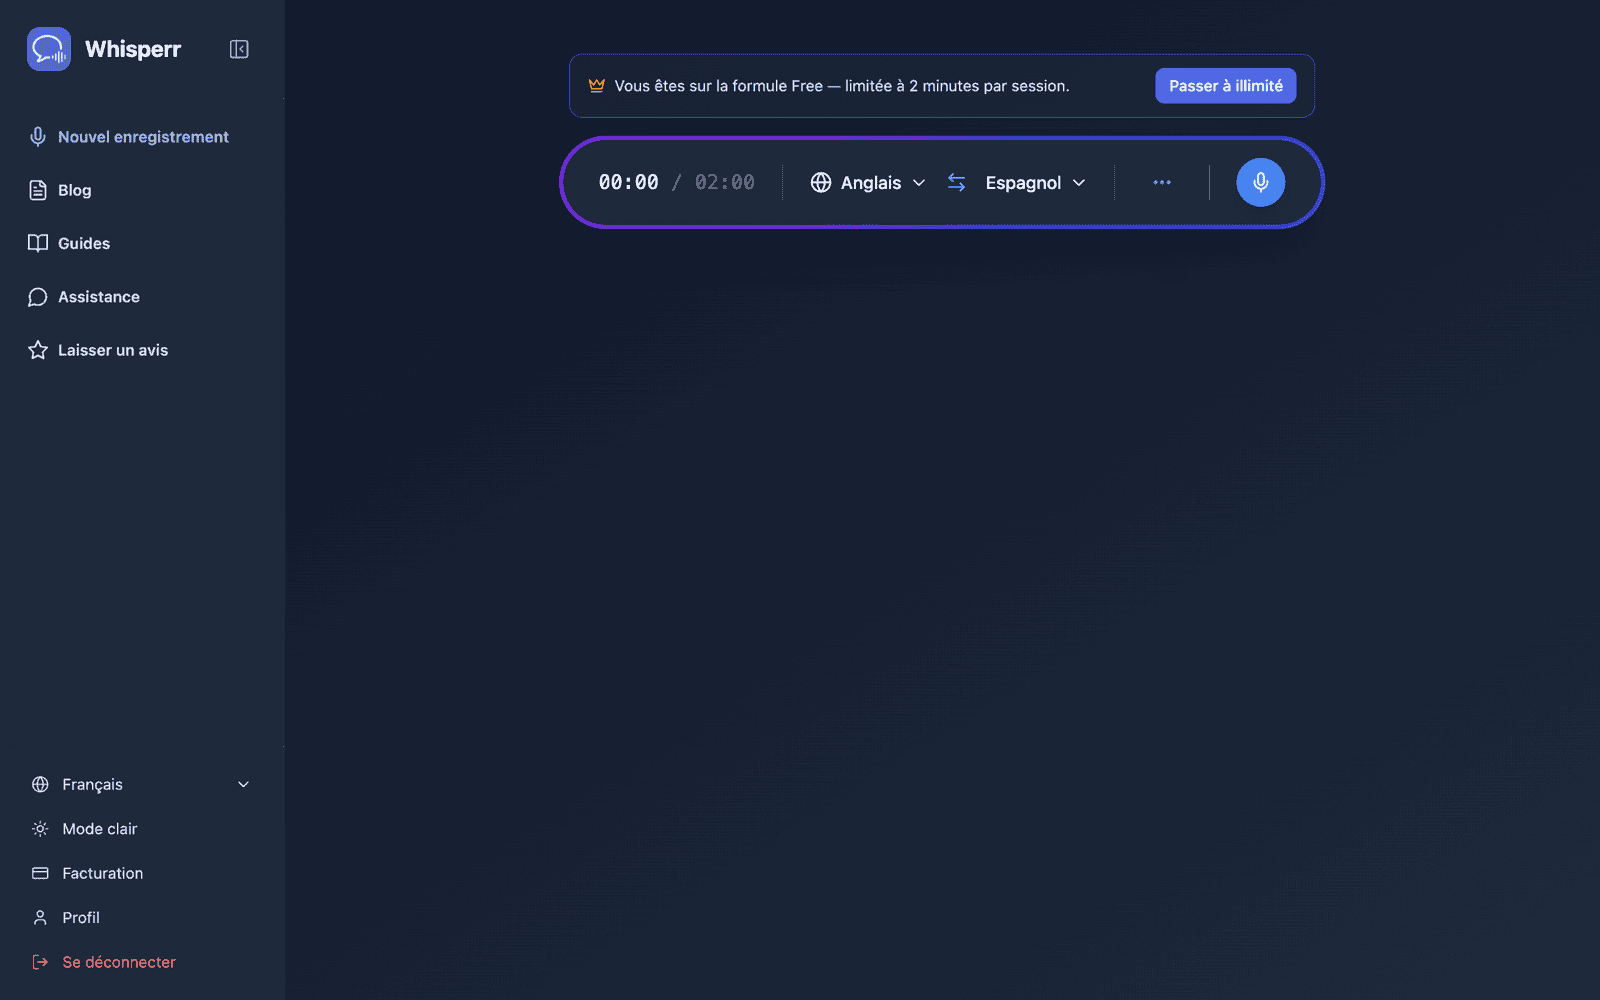The width and height of the screenshot is (1600, 1000).
Task: Click the logout arrow icon
Action: 40,962
